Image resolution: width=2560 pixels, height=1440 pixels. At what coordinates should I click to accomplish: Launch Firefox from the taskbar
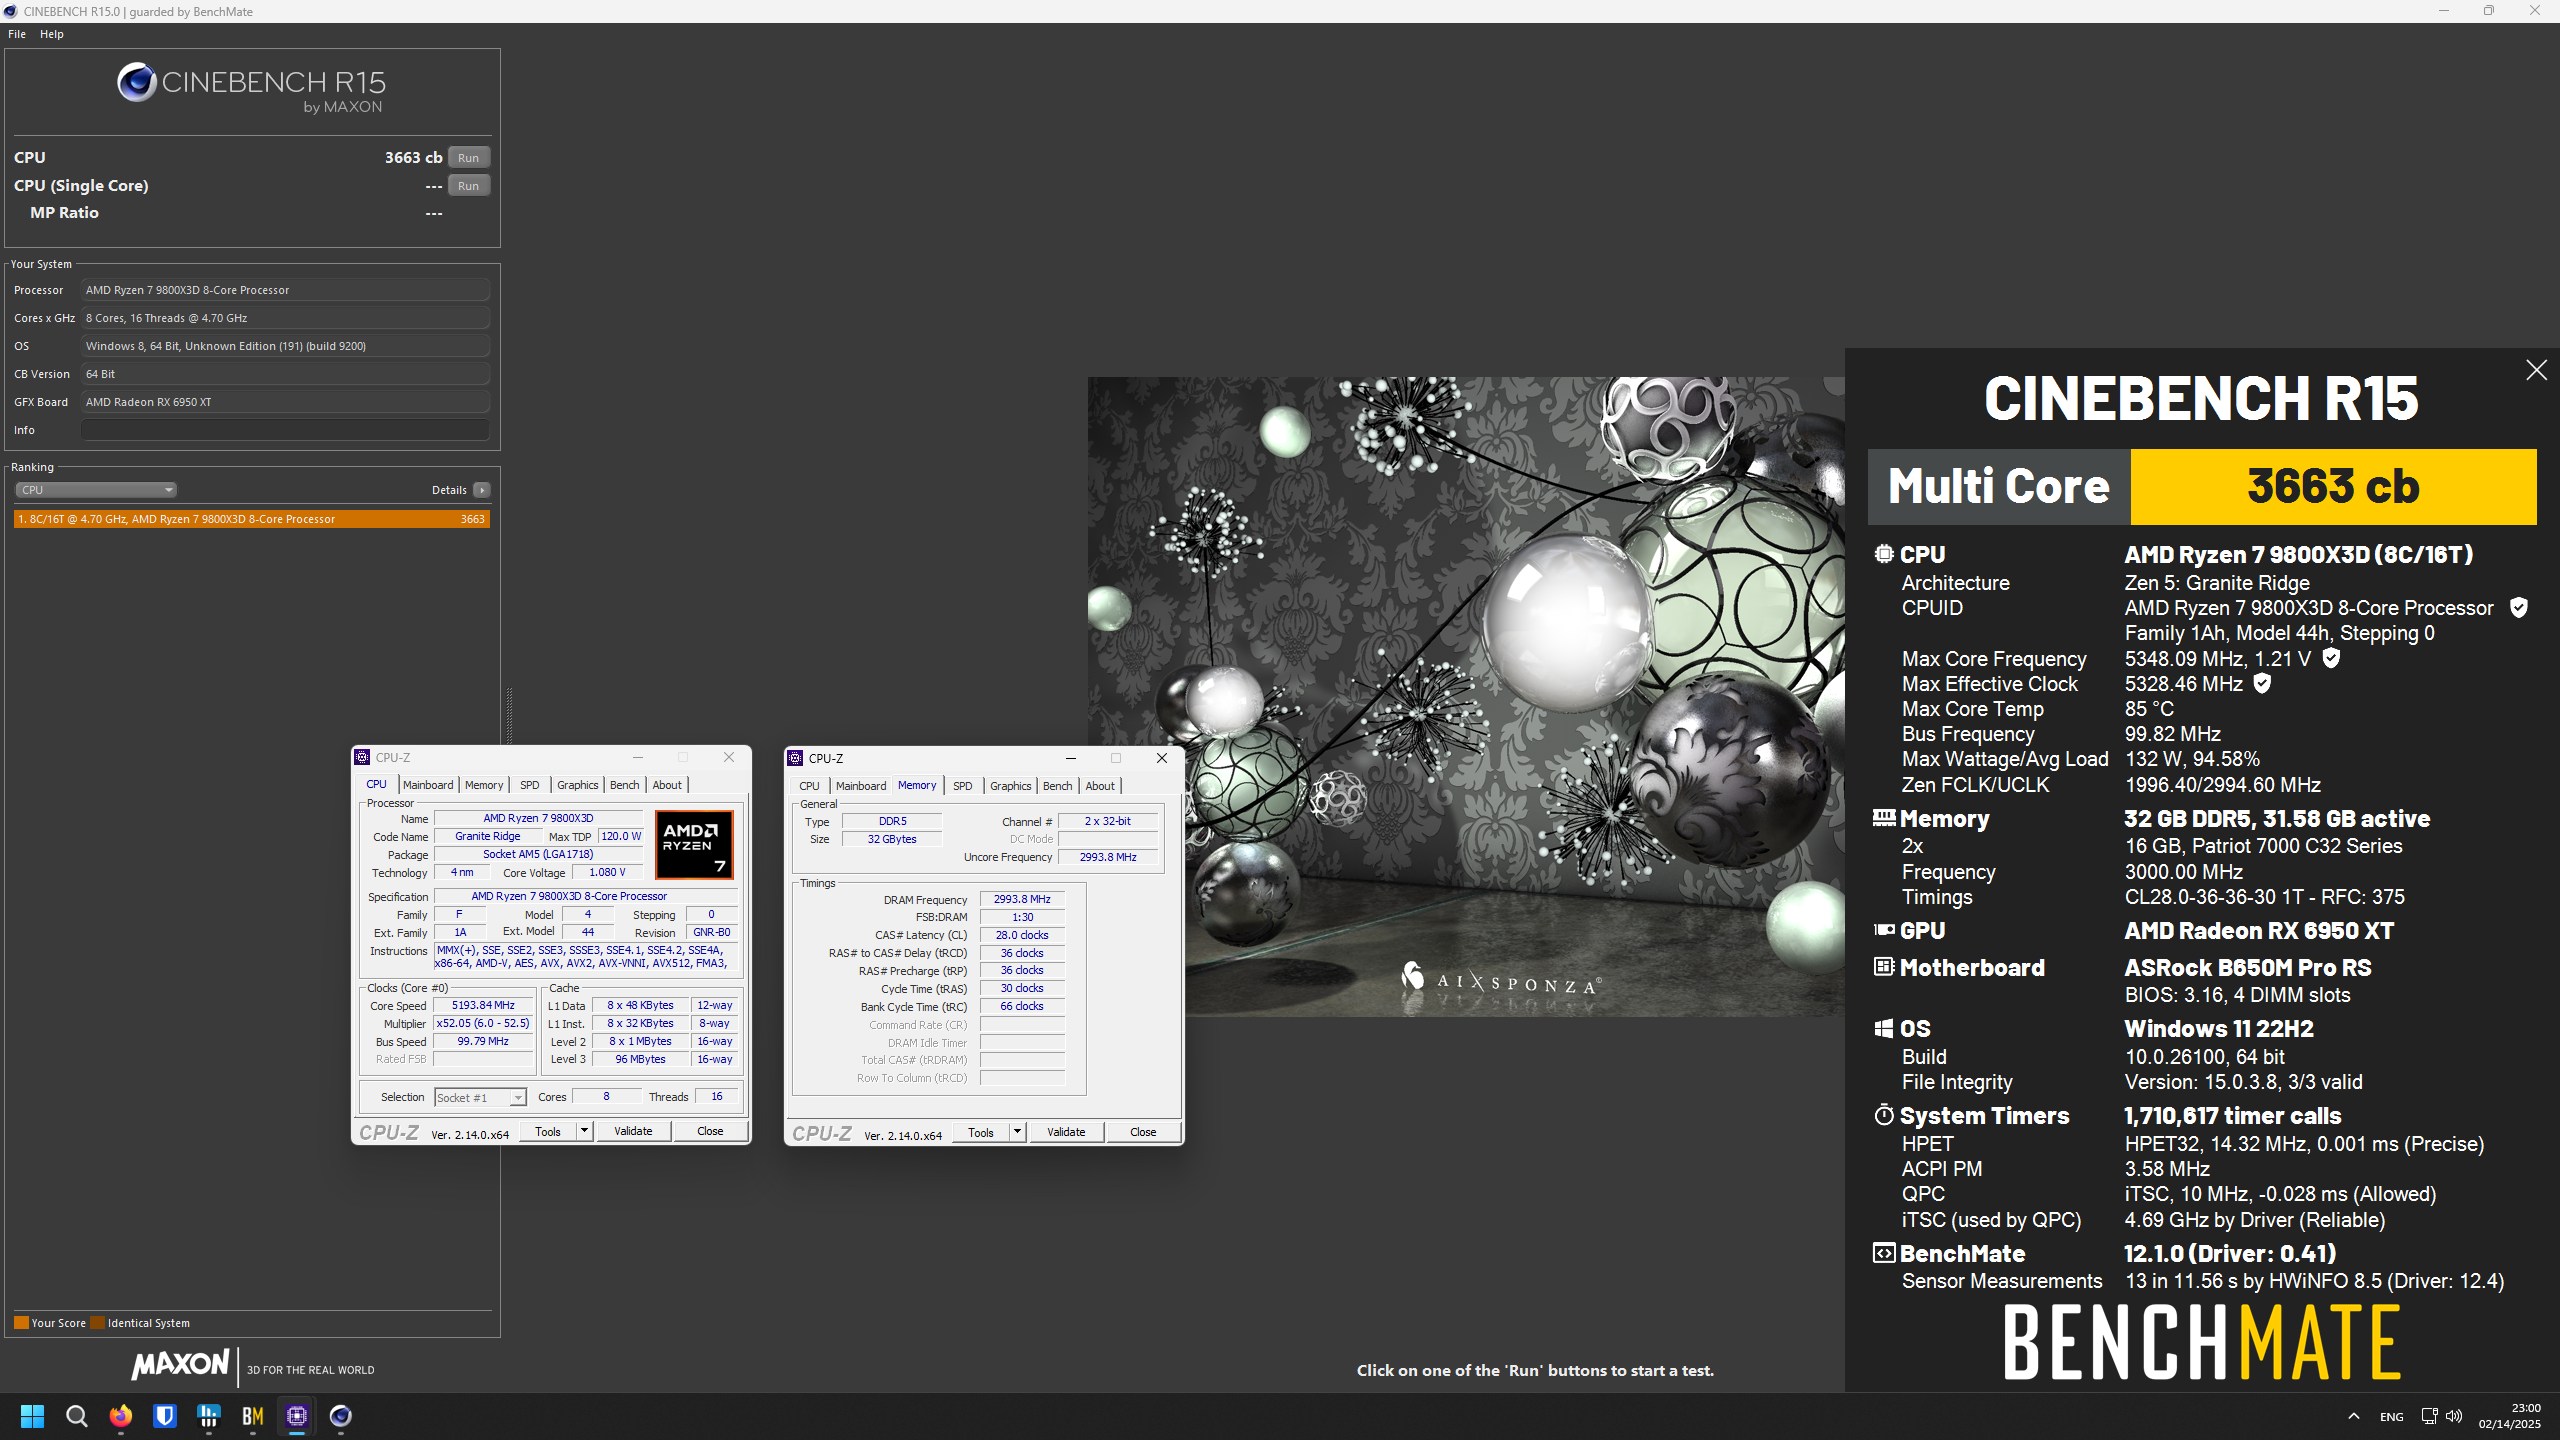click(x=121, y=1416)
